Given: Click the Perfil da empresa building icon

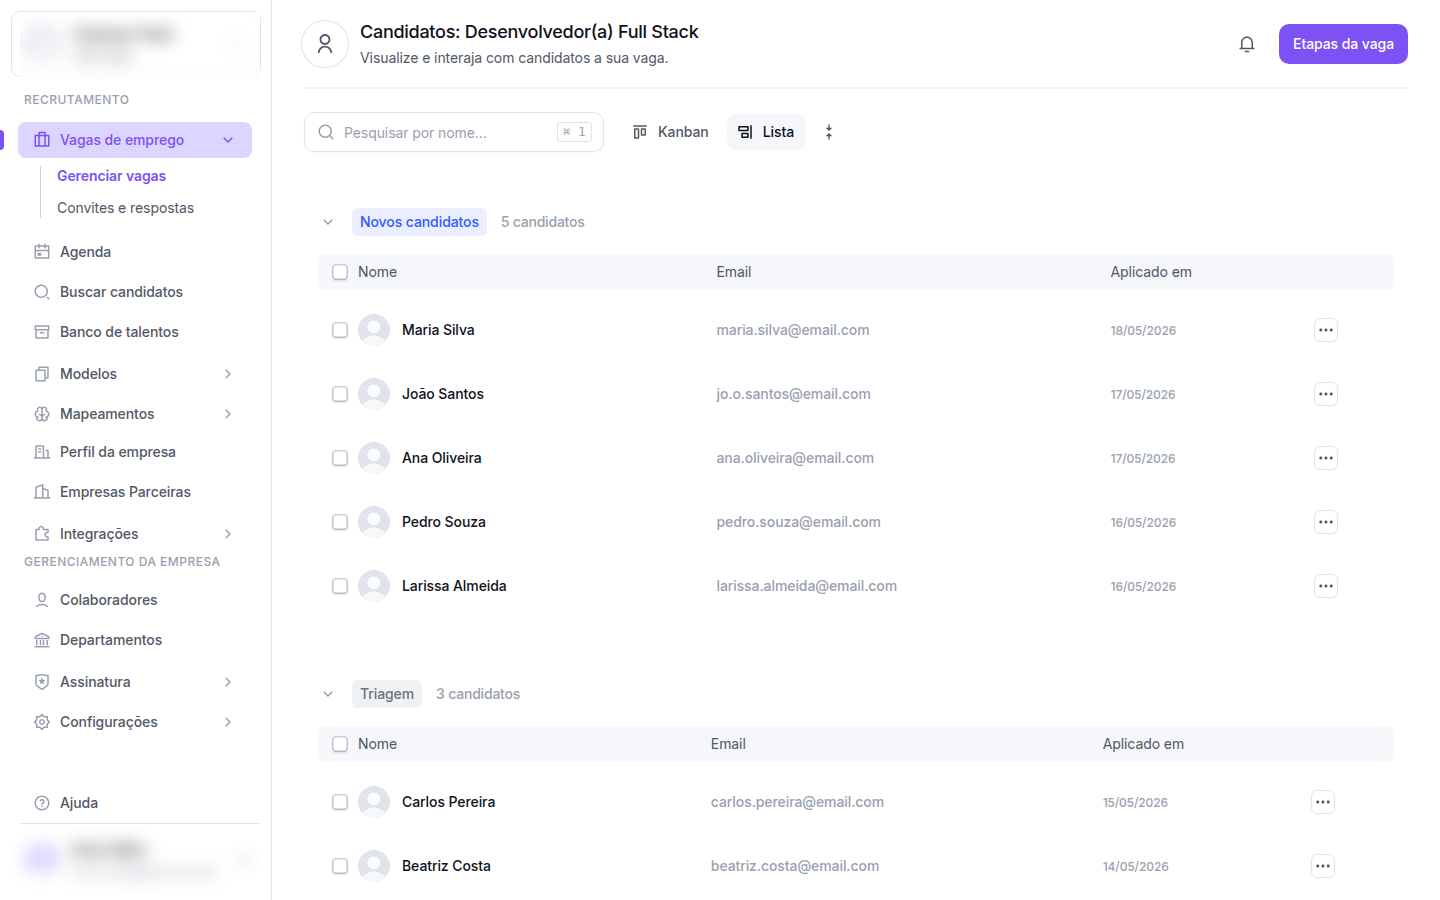Looking at the screenshot, I should point(42,452).
